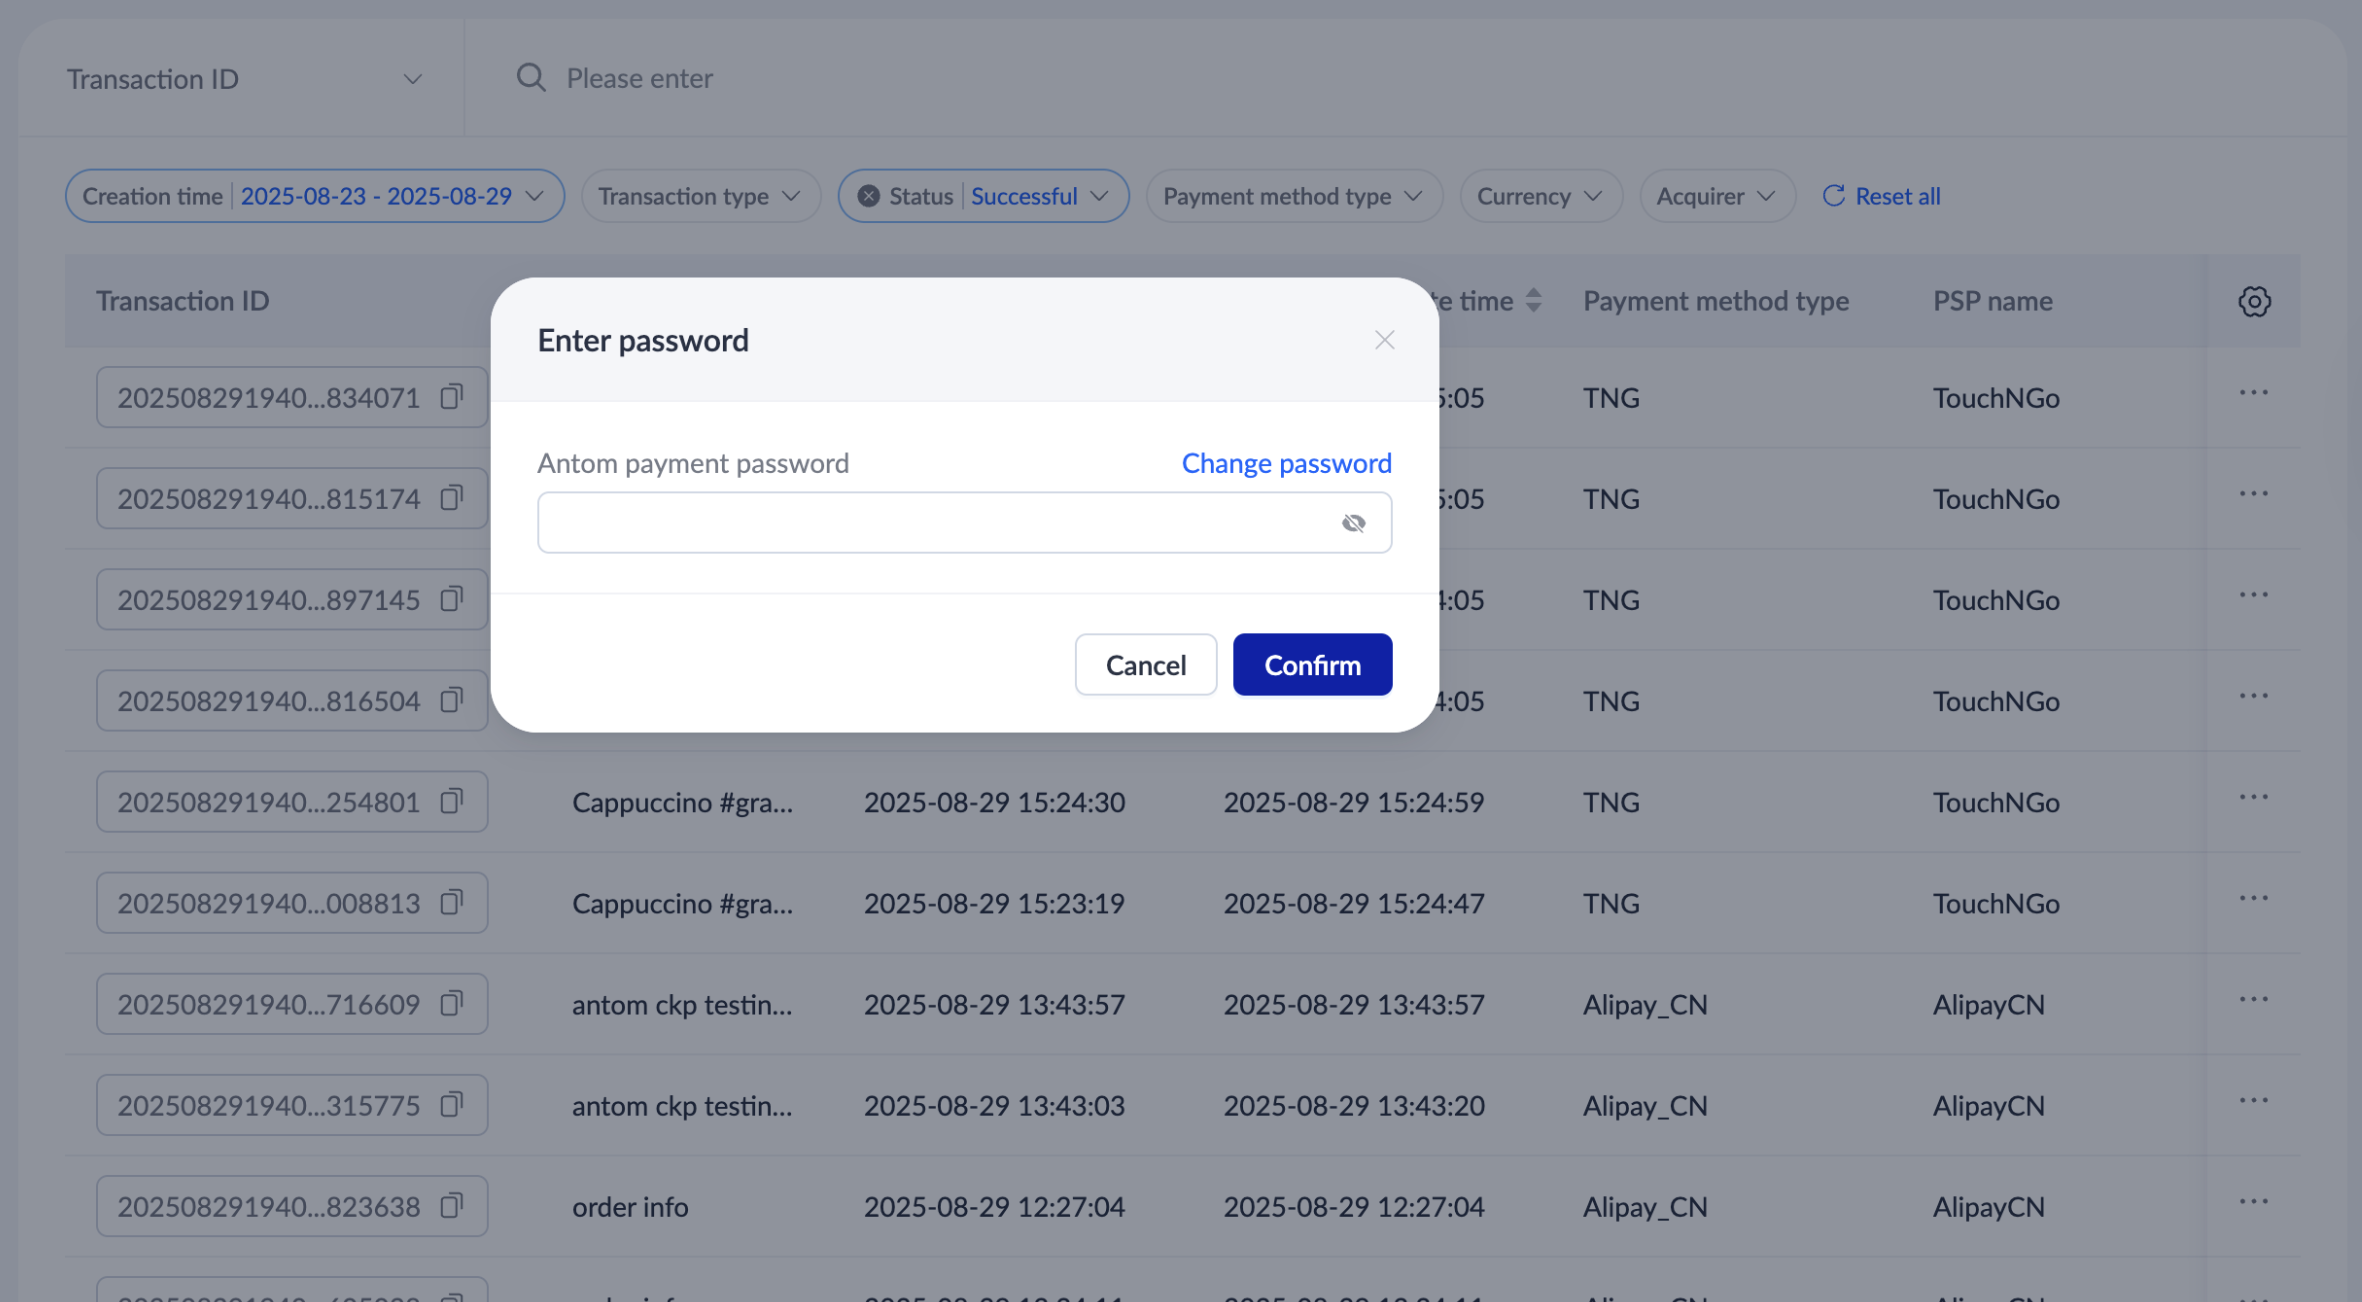Close the Enter password dialog

click(1384, 340)
